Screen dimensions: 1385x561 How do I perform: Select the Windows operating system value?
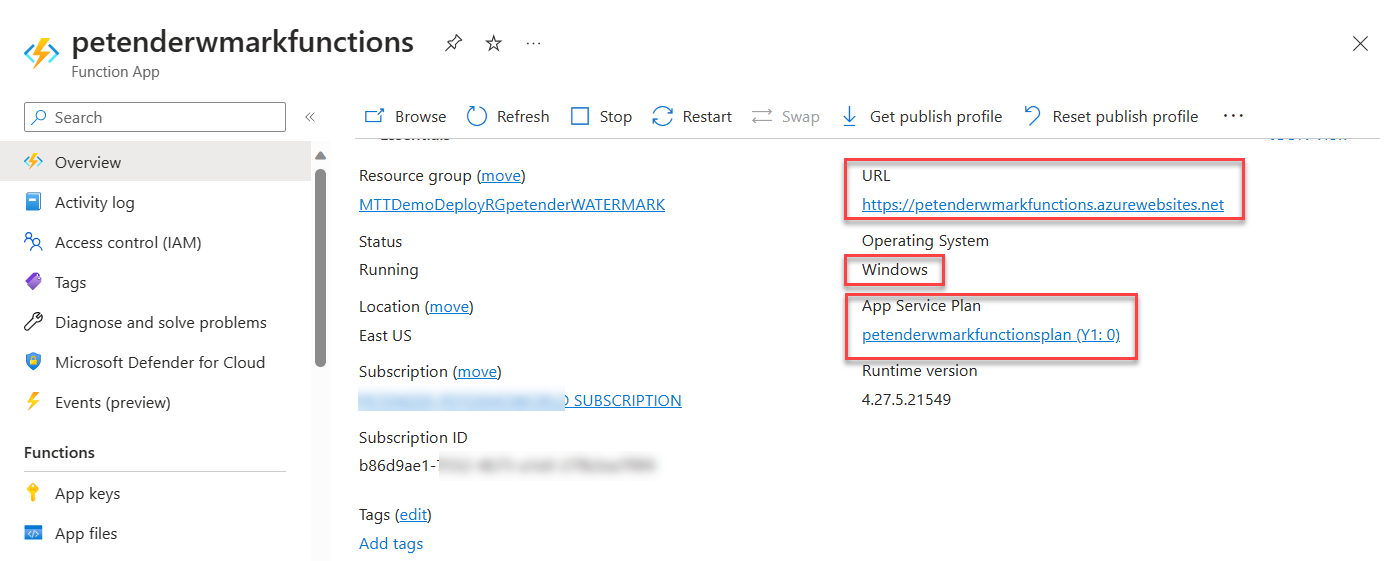(895, 270)
